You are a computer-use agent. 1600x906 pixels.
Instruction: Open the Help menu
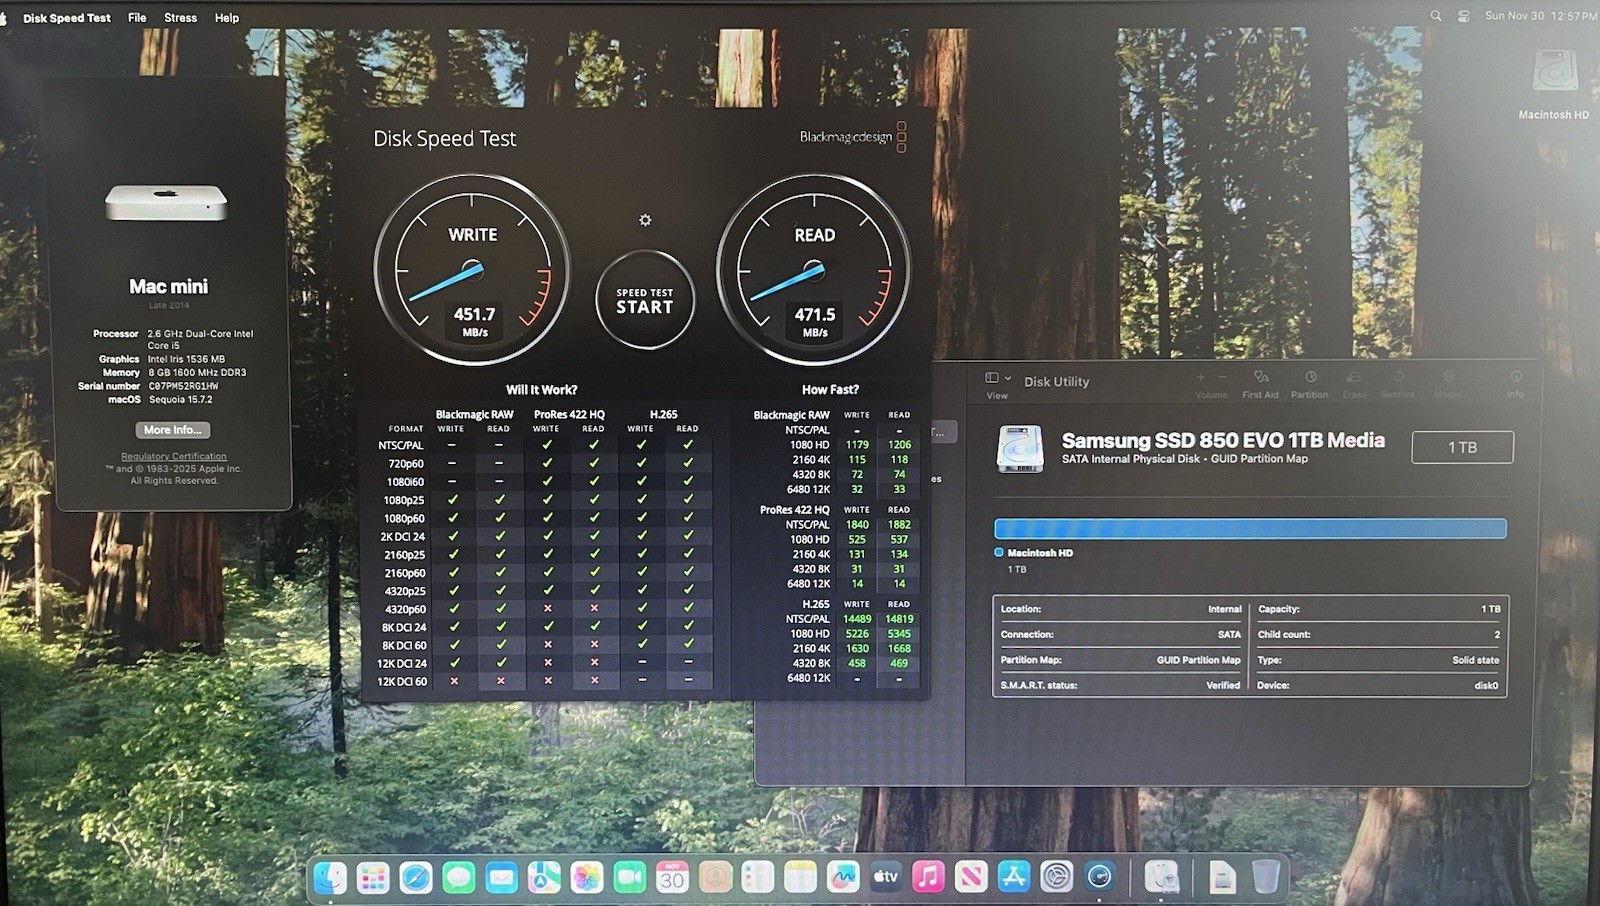click(227, 18)
